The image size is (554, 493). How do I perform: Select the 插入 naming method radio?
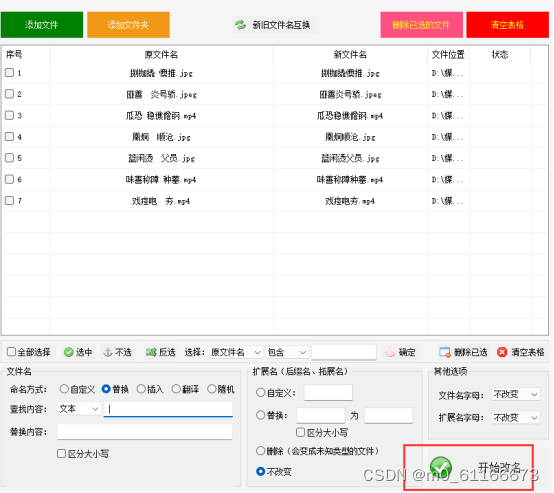(x=141, y=389)
